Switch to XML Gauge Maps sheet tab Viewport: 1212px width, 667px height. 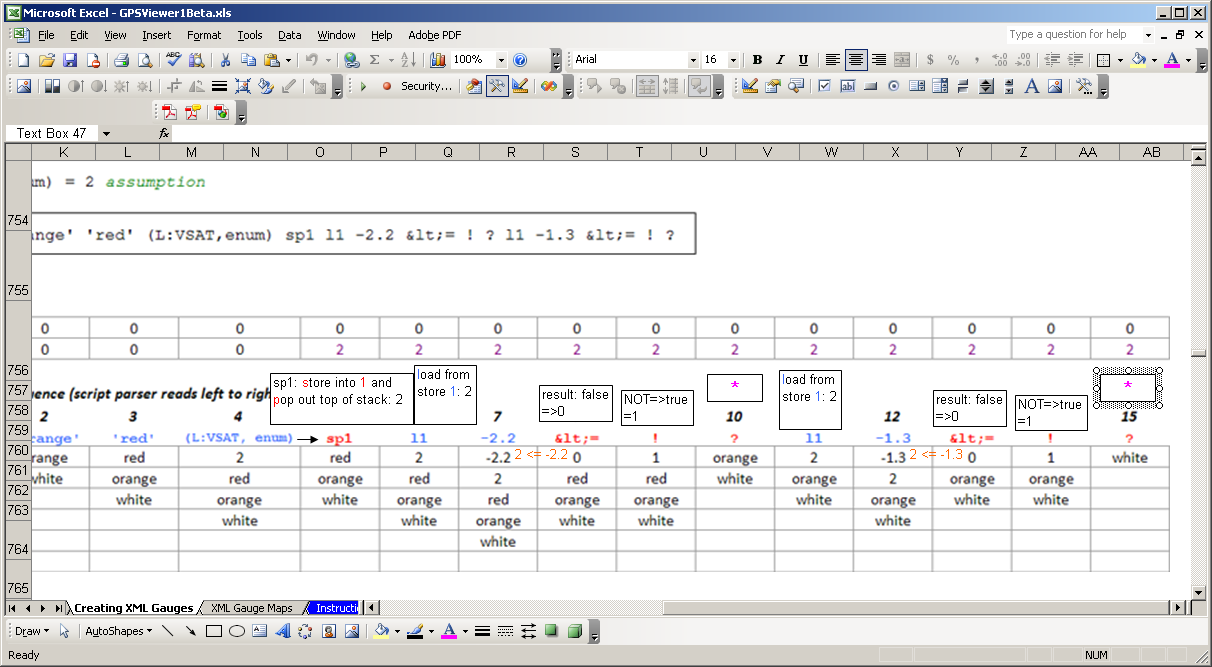252,608
